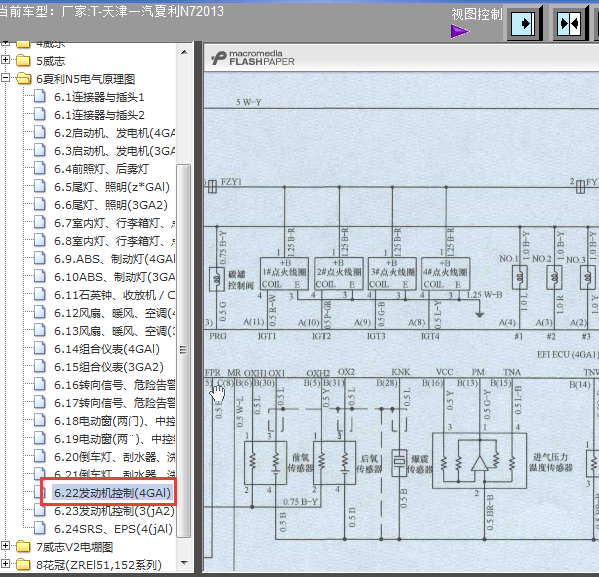Open 6.8室内灯、行李箱灯 page
This screenshot has width=599, height=577.
(114, 241)
